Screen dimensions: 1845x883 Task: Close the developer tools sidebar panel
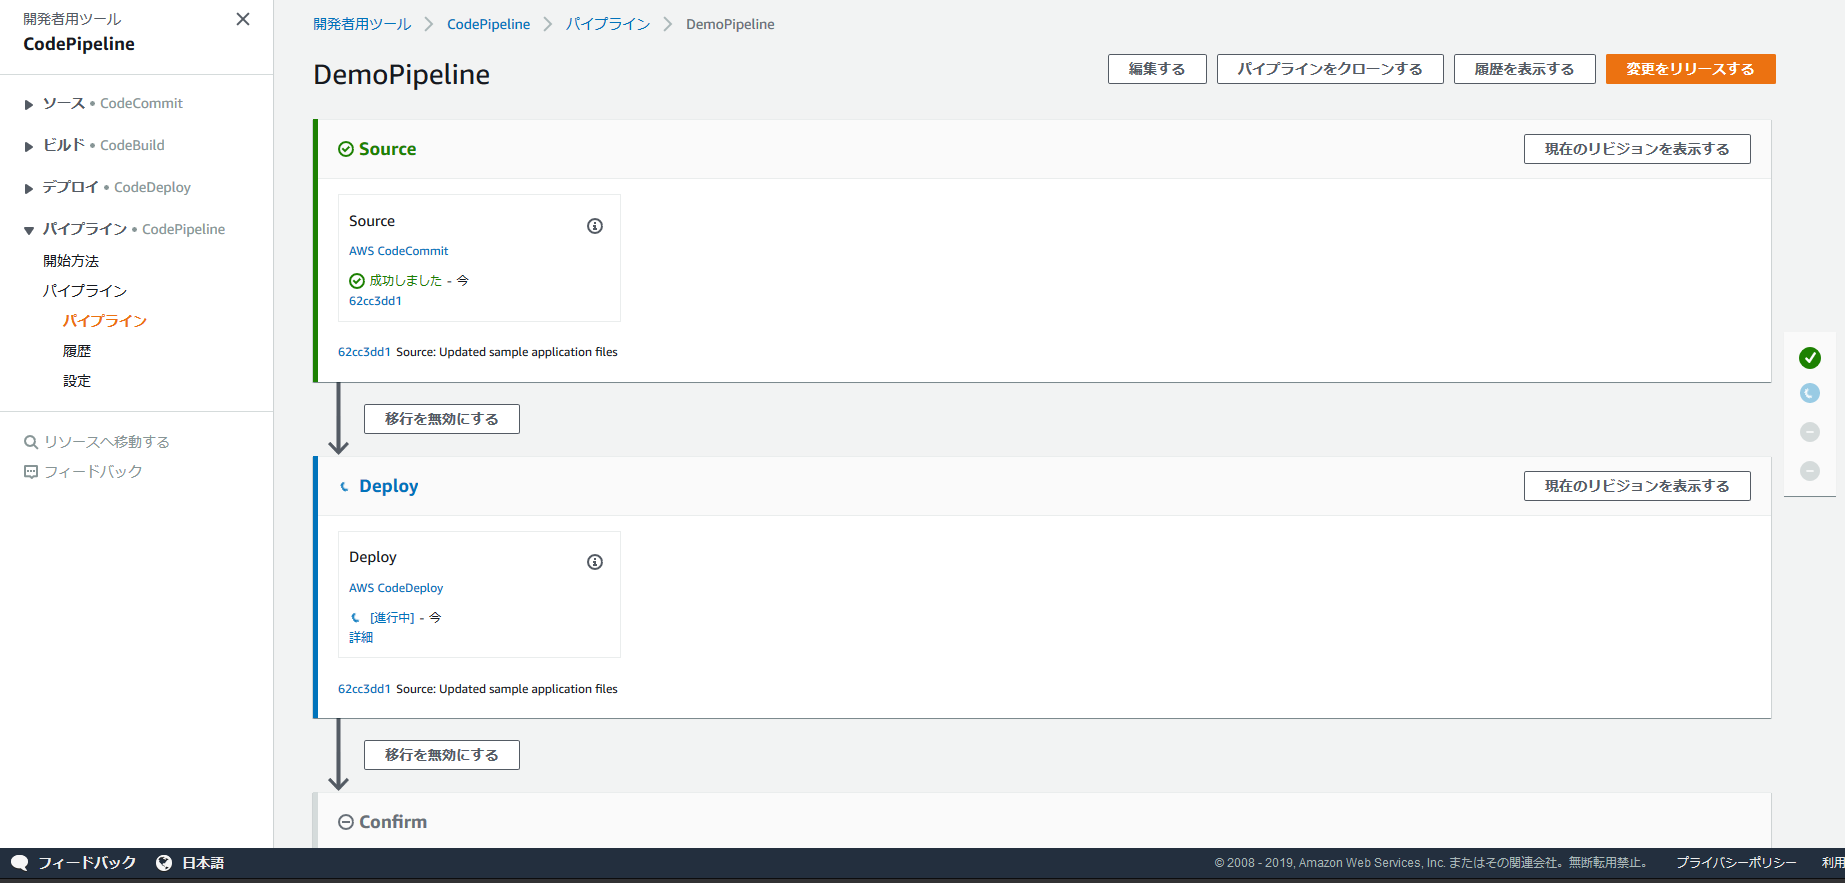click(243, 19)
